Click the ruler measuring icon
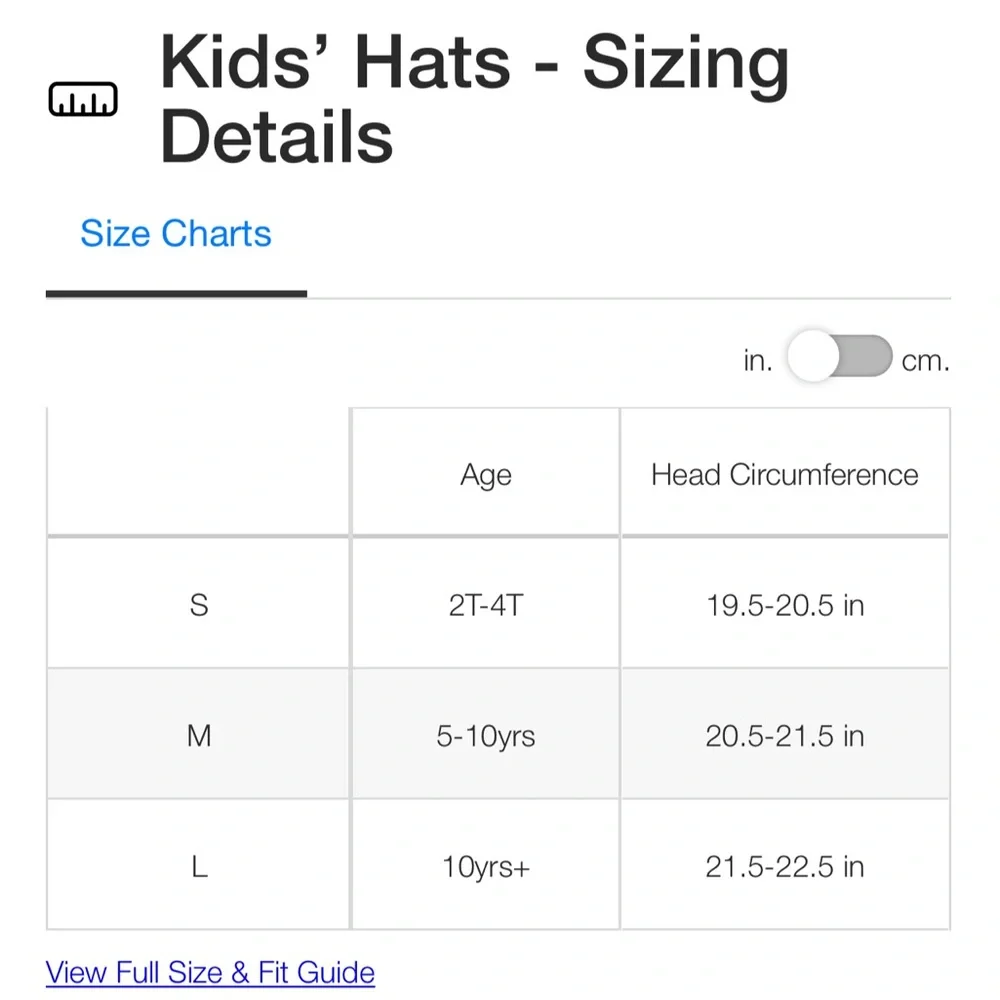 coord(83,99)
